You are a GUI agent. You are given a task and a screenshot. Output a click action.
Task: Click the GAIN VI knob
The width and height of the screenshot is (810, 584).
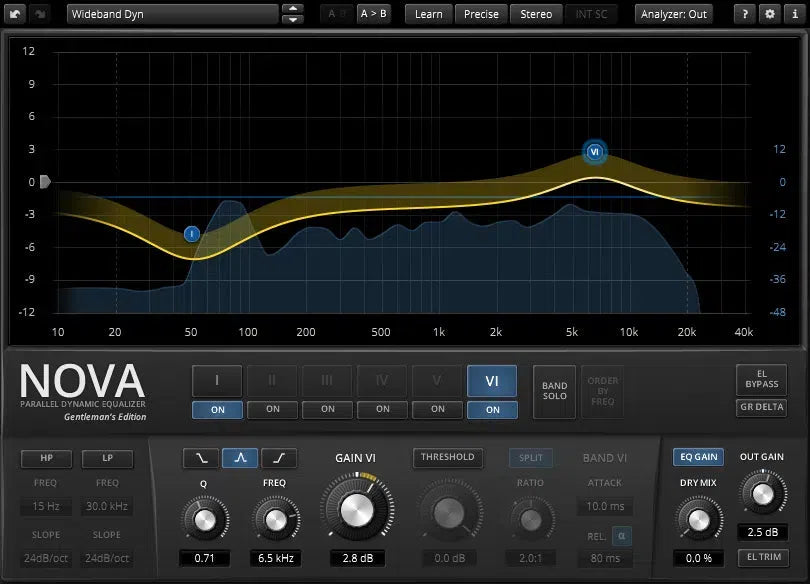tap(355, 510)
